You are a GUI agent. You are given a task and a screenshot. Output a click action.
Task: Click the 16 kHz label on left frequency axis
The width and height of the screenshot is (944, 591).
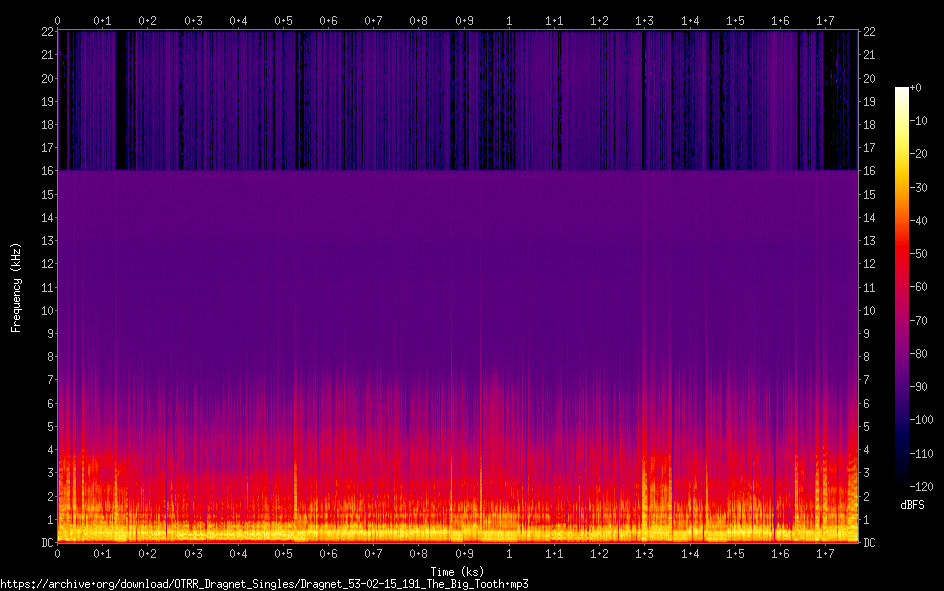pos(46,171)
